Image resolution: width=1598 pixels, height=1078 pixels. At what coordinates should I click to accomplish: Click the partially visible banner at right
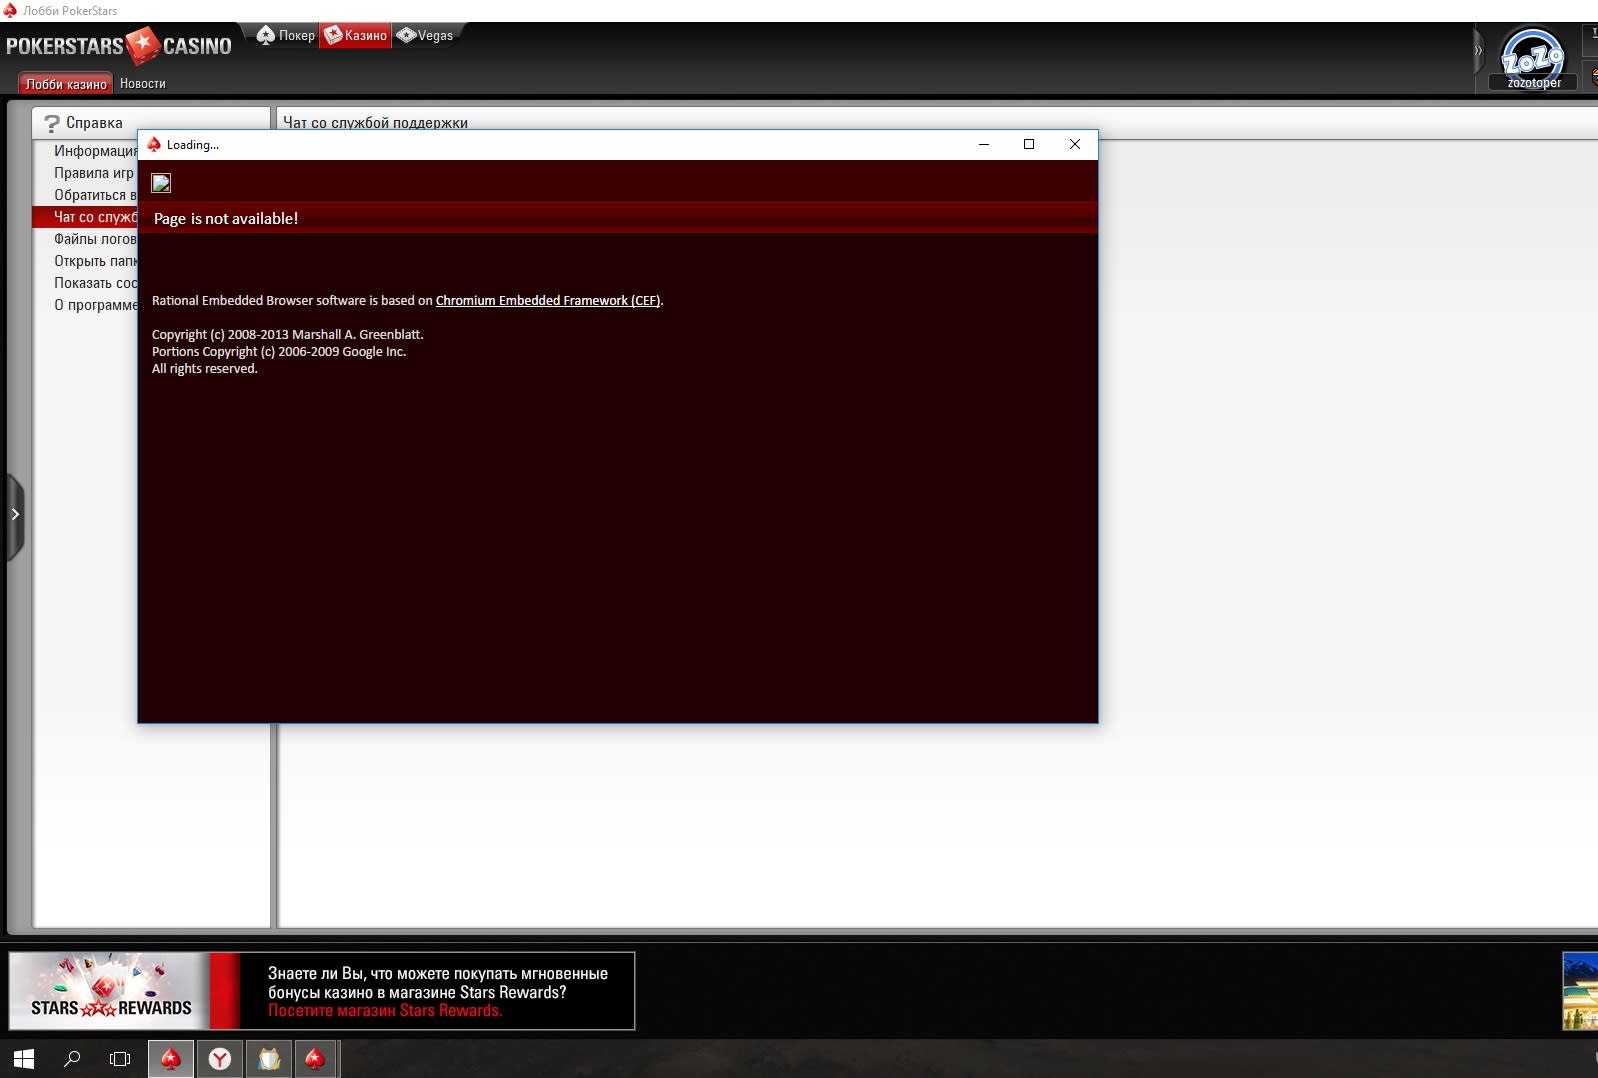tap(1580, 991)
